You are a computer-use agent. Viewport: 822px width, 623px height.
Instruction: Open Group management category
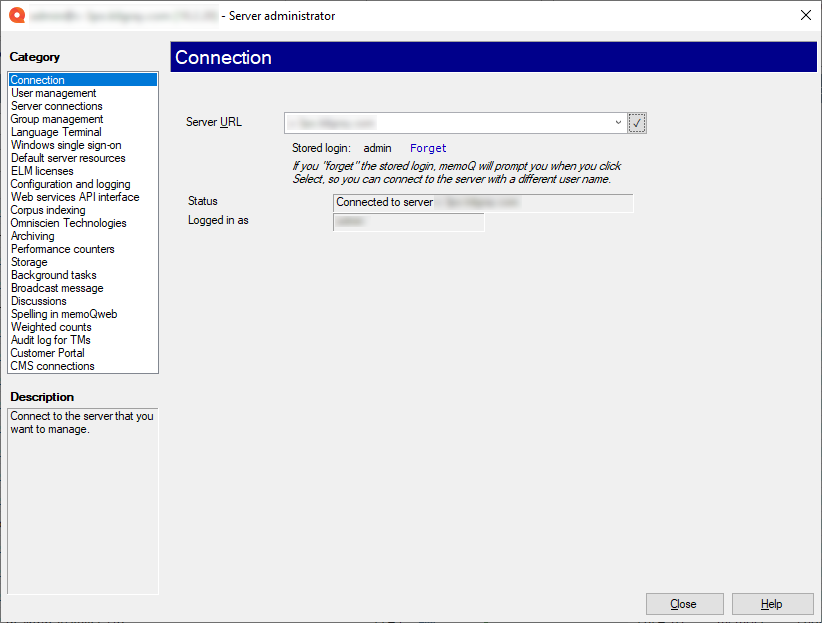(x=83, y=119)
